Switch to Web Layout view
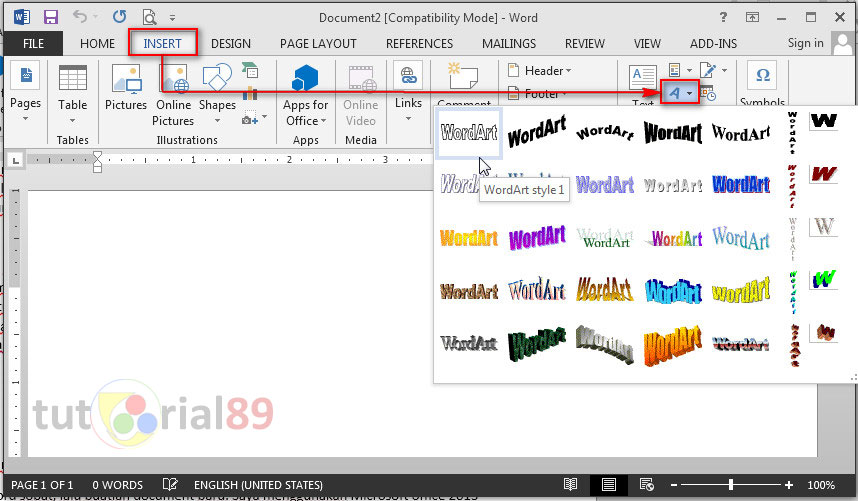The width and height of the screenshot is (858, 501). (x=647, y=484)
